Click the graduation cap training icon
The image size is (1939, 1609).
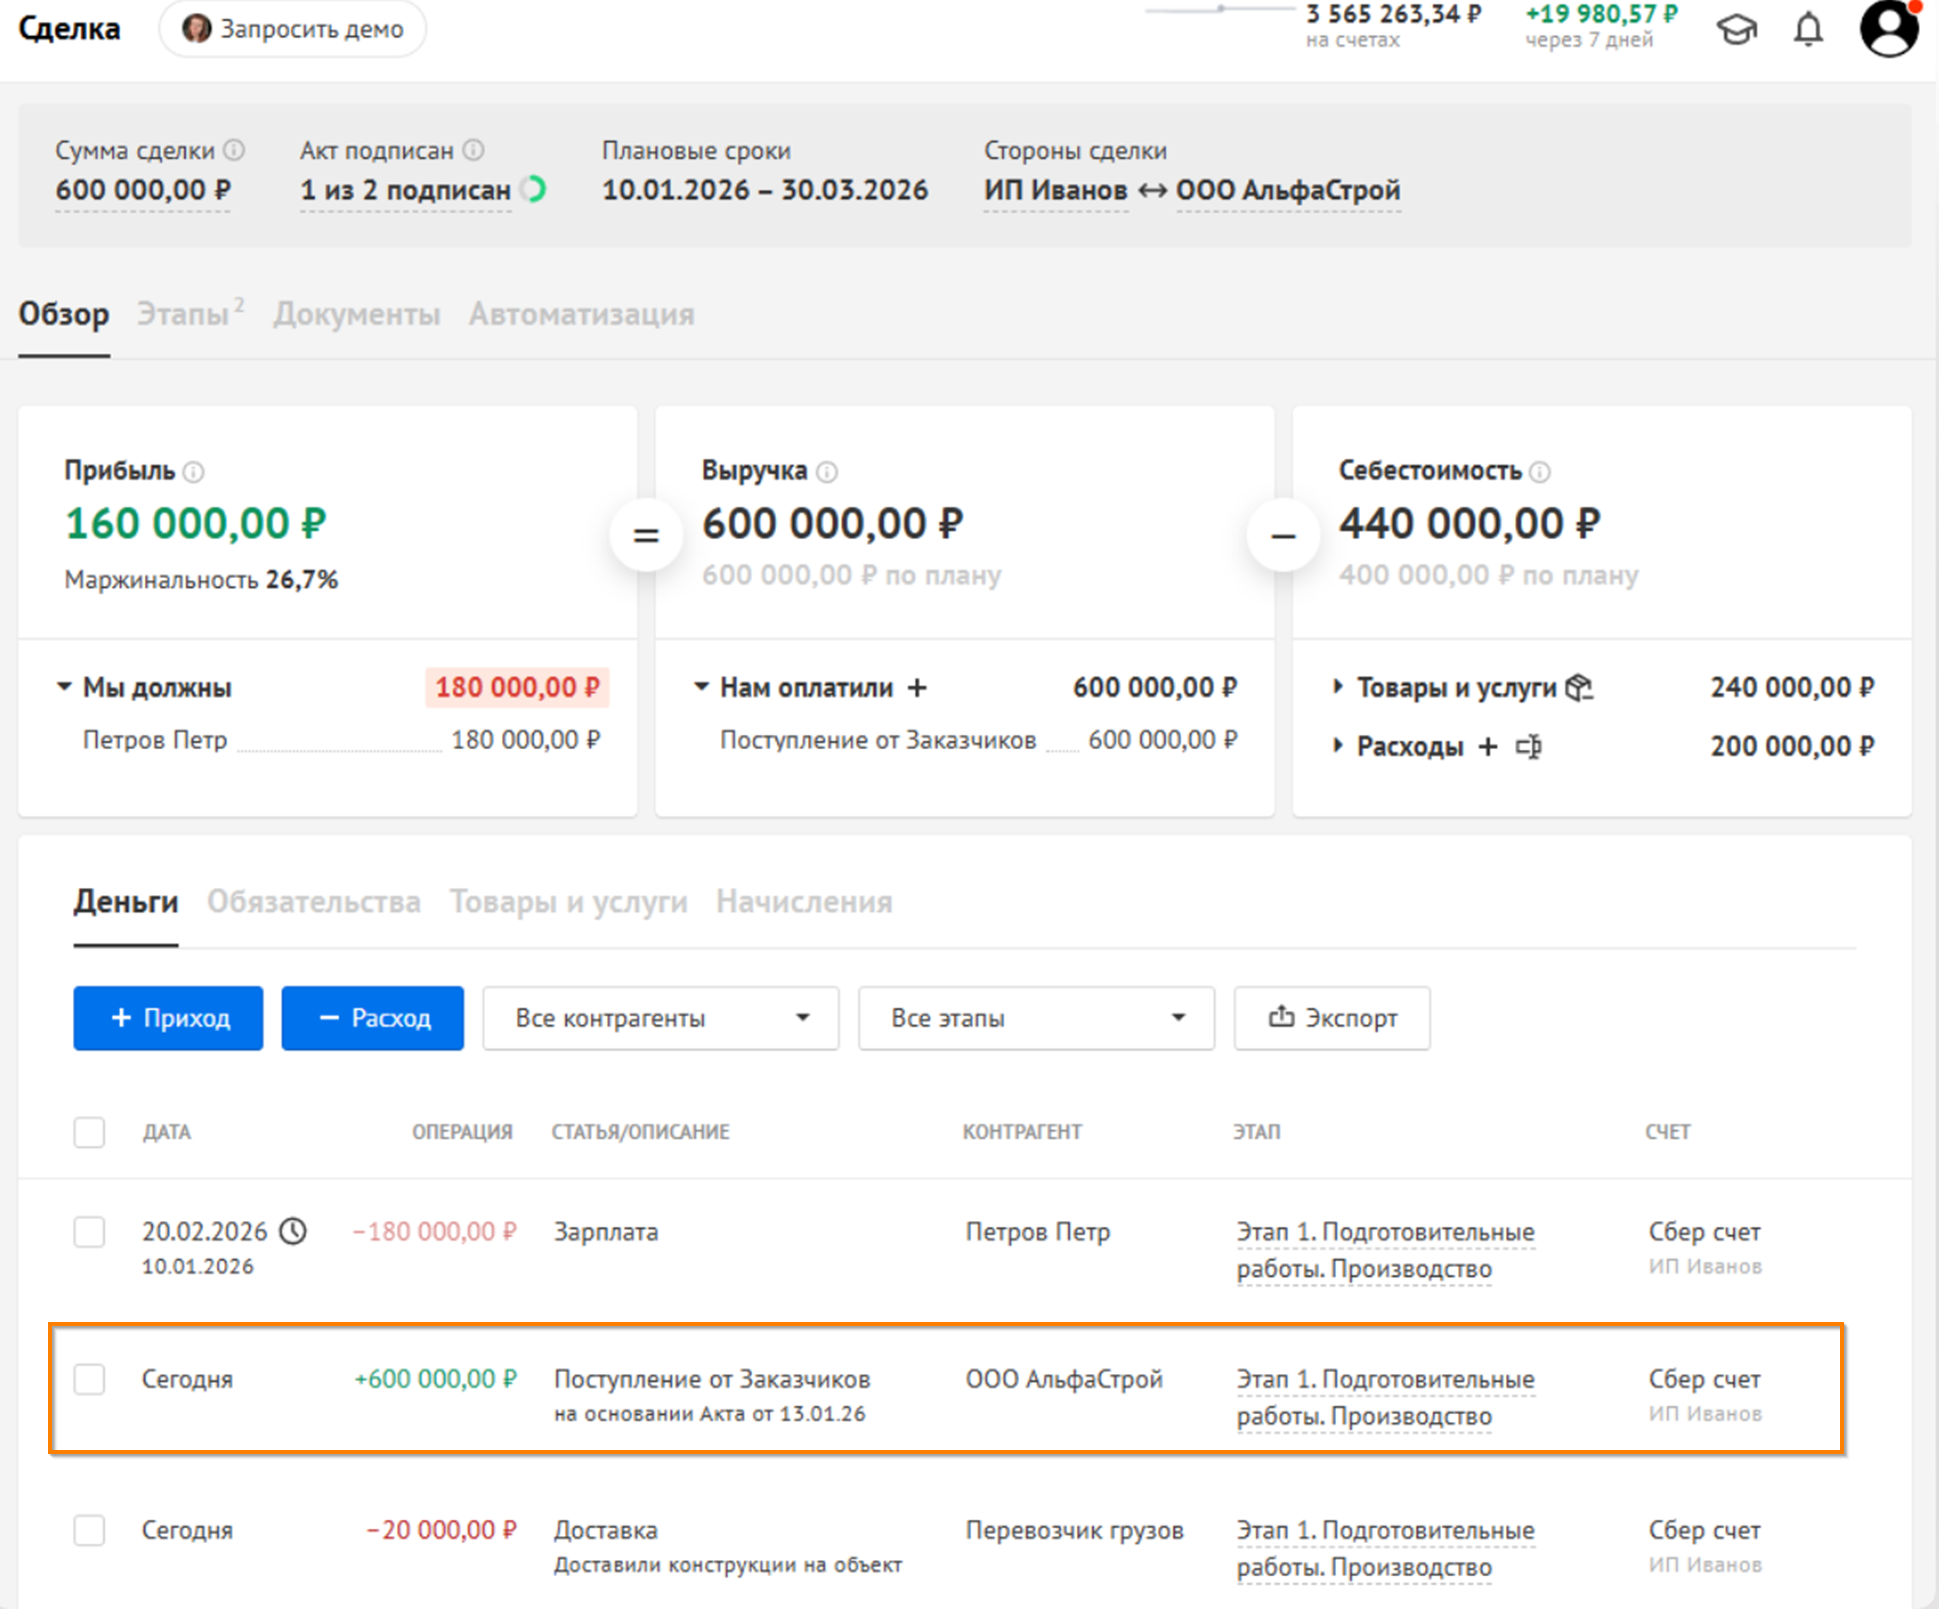pyautogui.click(x=1737, y=30)
